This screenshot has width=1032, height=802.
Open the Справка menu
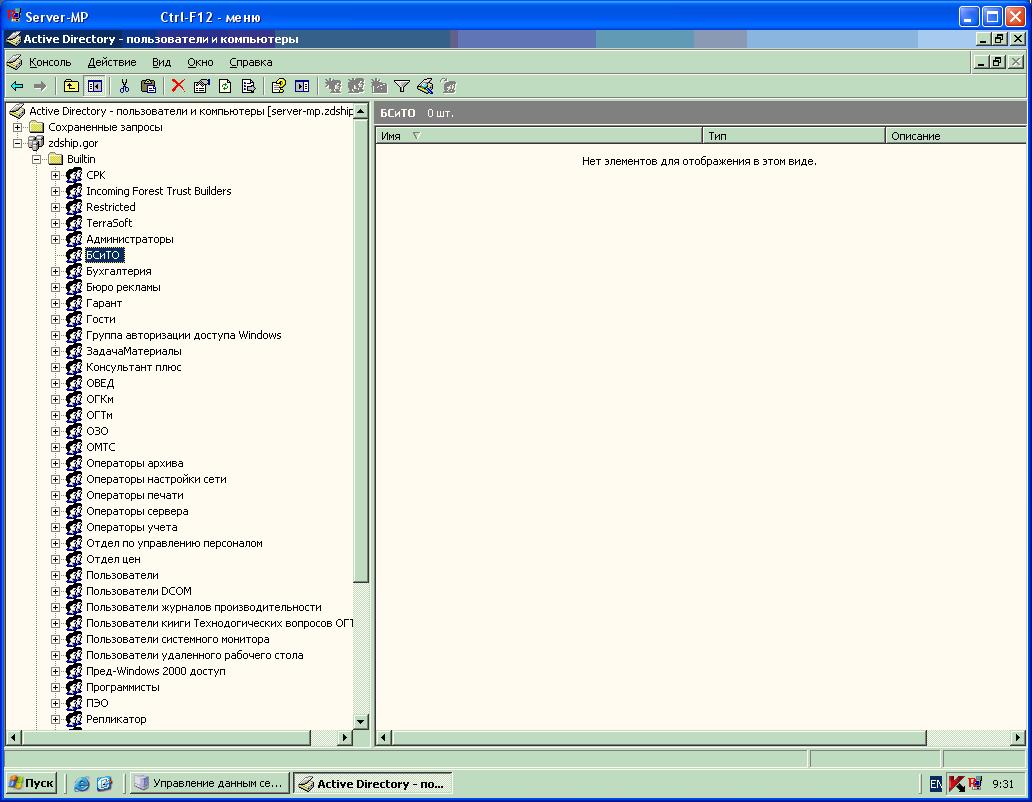pyautogui.click(x=251, y=63)
